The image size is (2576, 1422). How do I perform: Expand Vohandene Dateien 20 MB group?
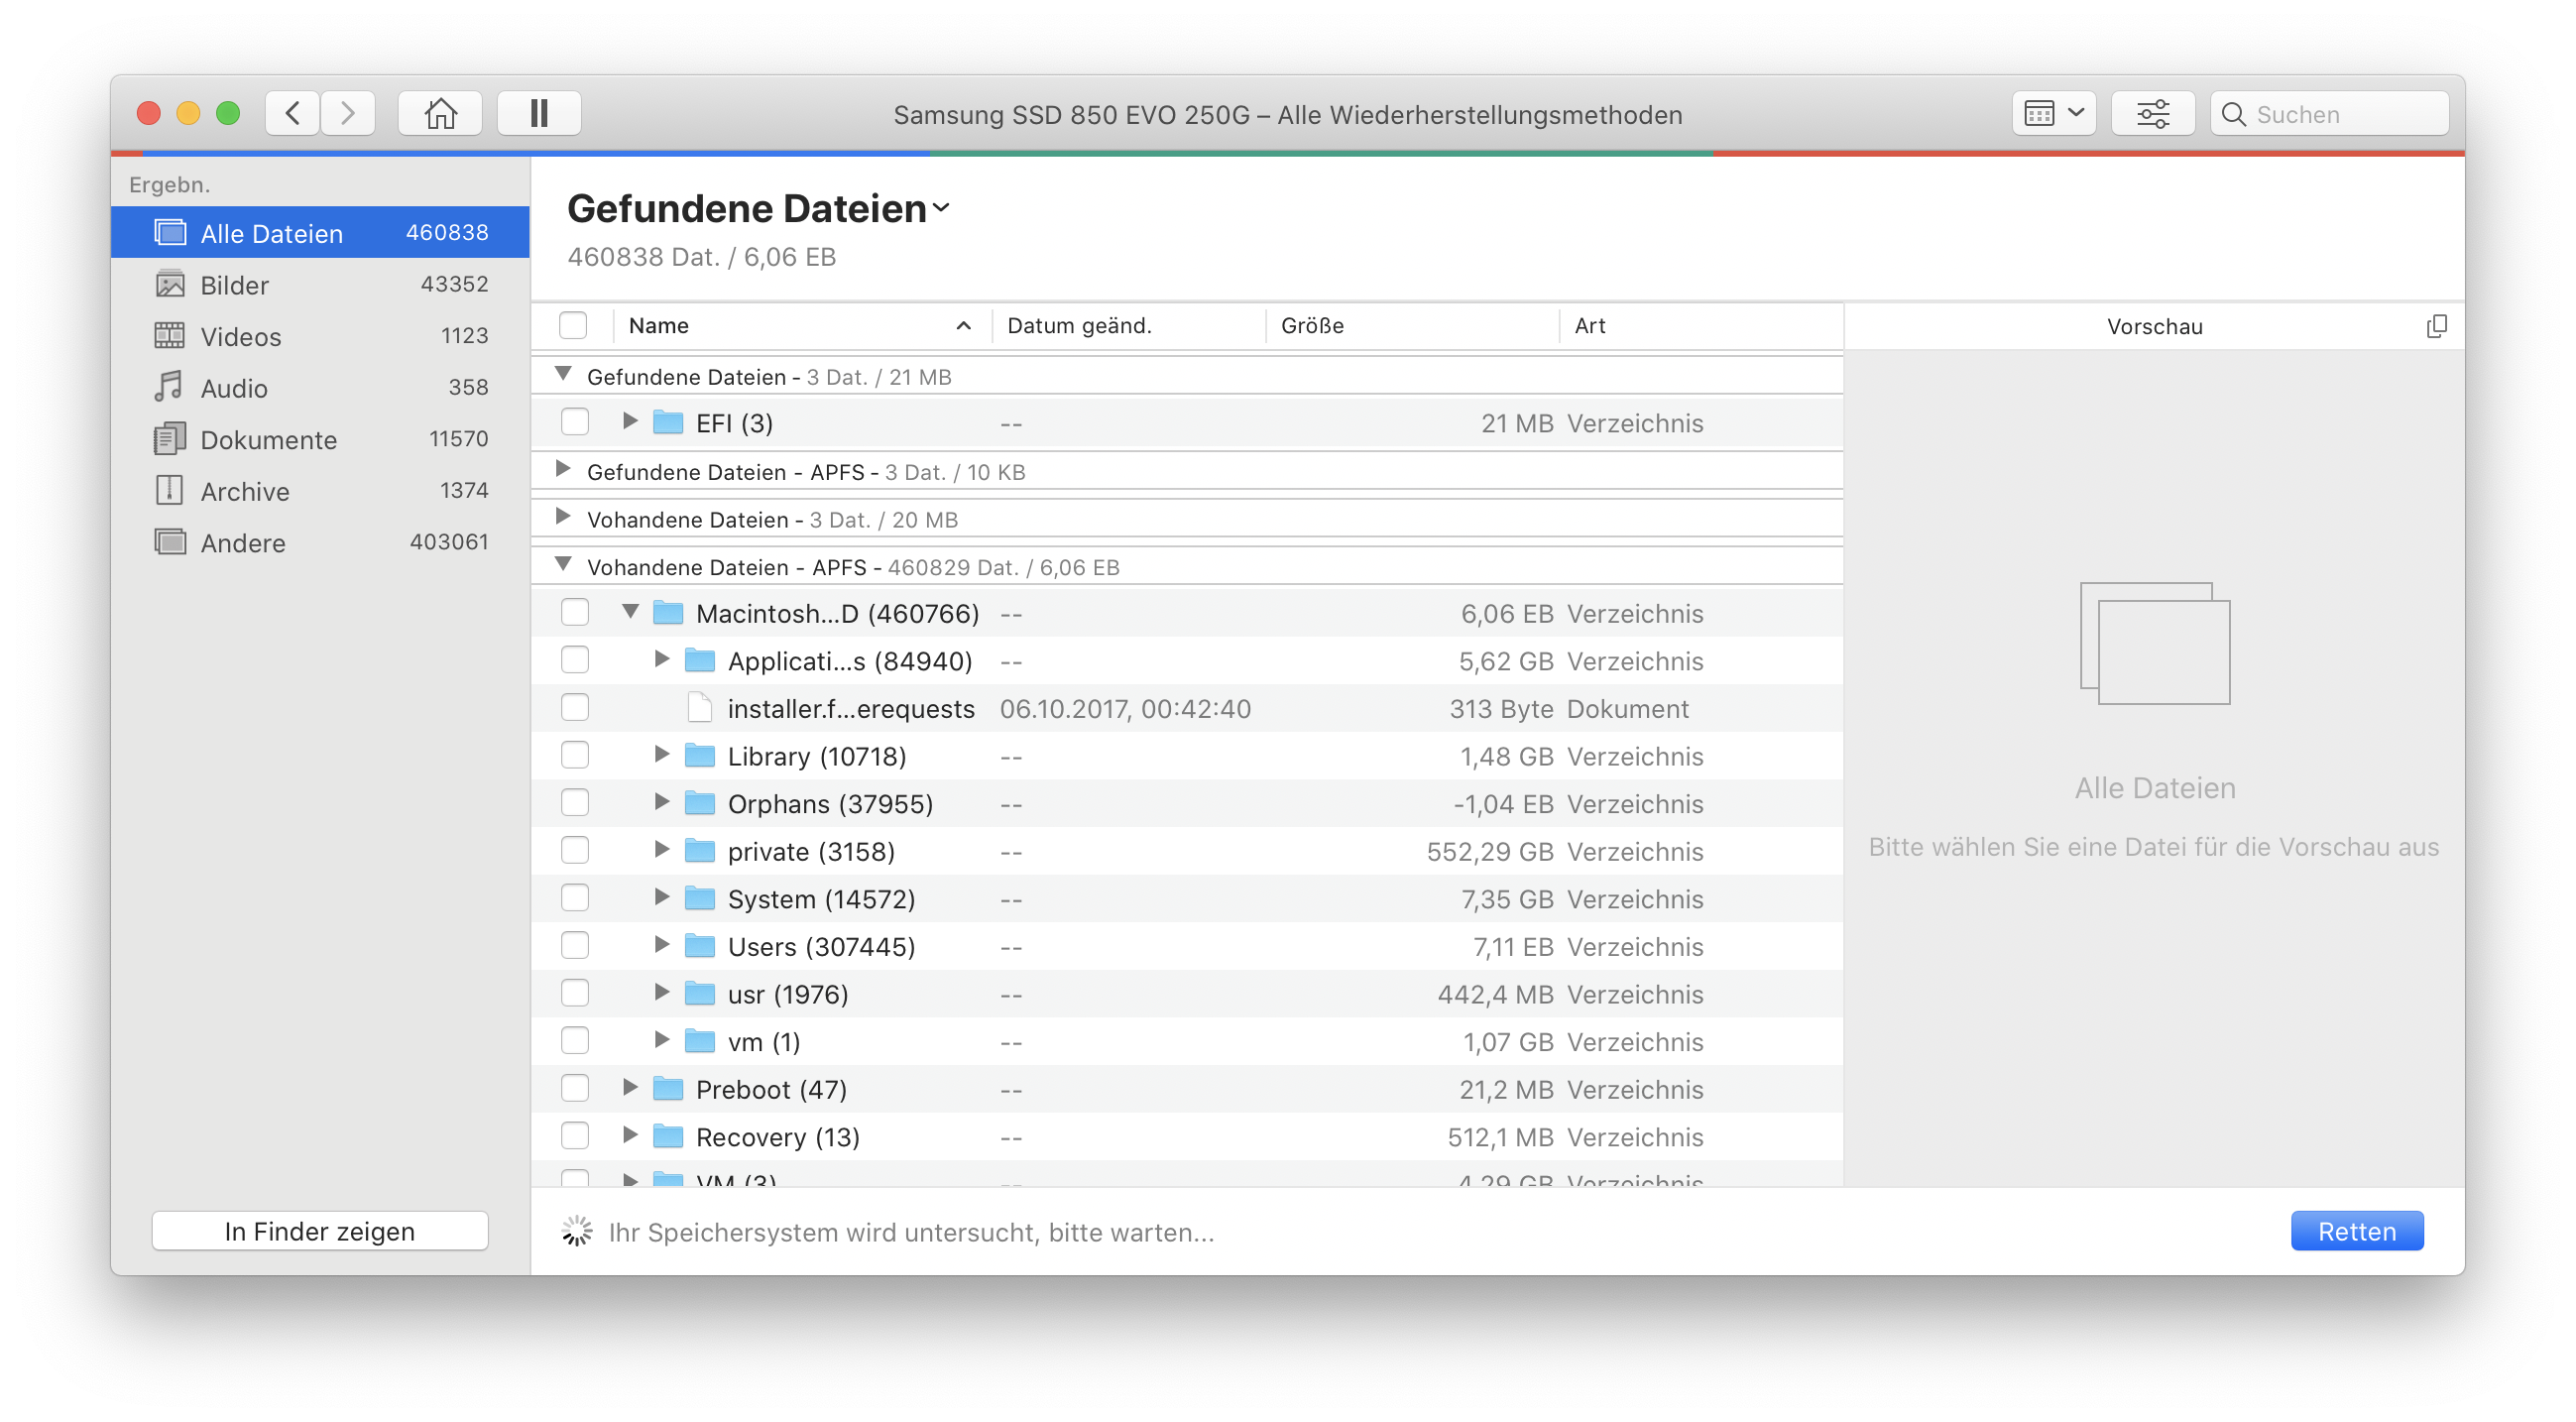[563, 517]
